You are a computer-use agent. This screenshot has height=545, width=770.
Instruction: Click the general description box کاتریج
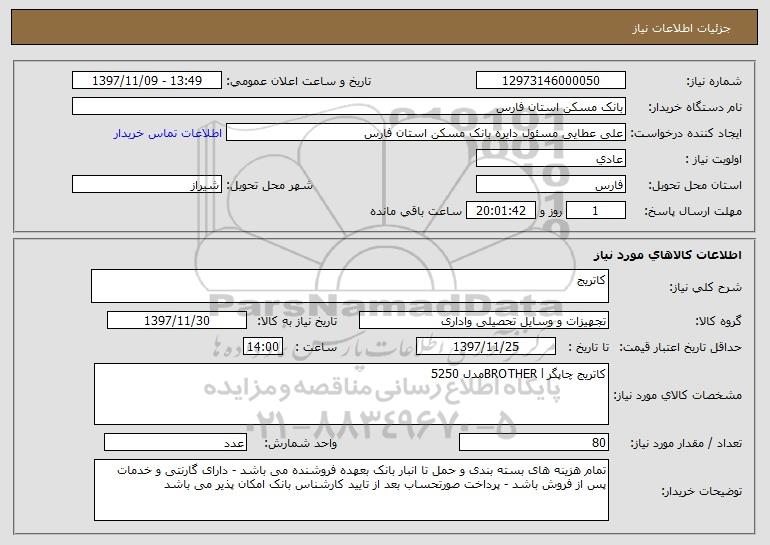(350, 286)
